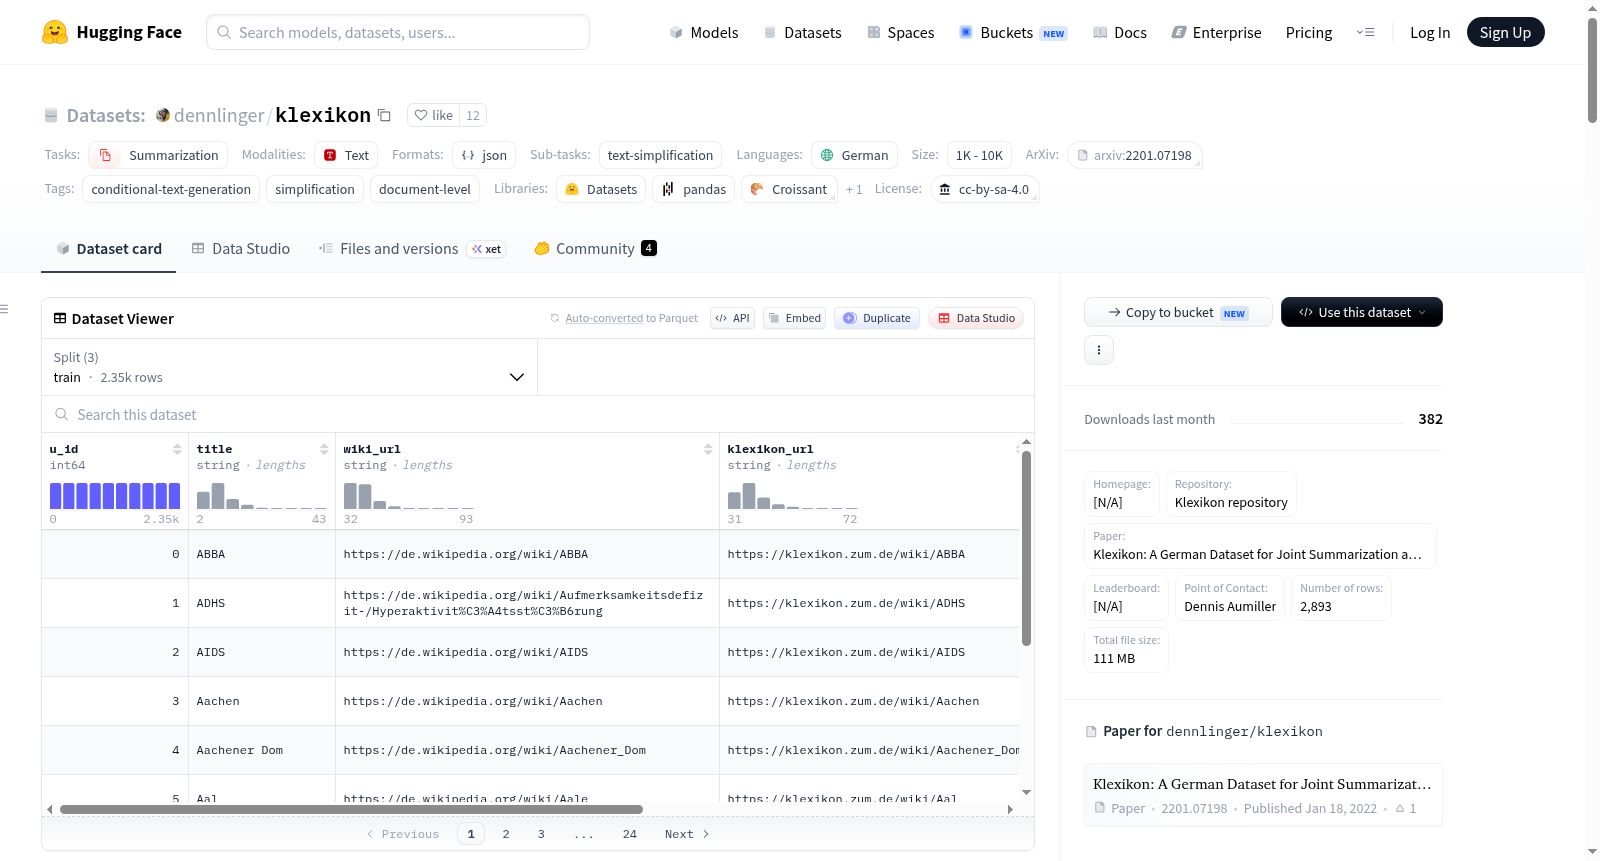The image size is (1600, 861).
Task: Switch to the Data Studio tab
Action: [x=241, y=249]
